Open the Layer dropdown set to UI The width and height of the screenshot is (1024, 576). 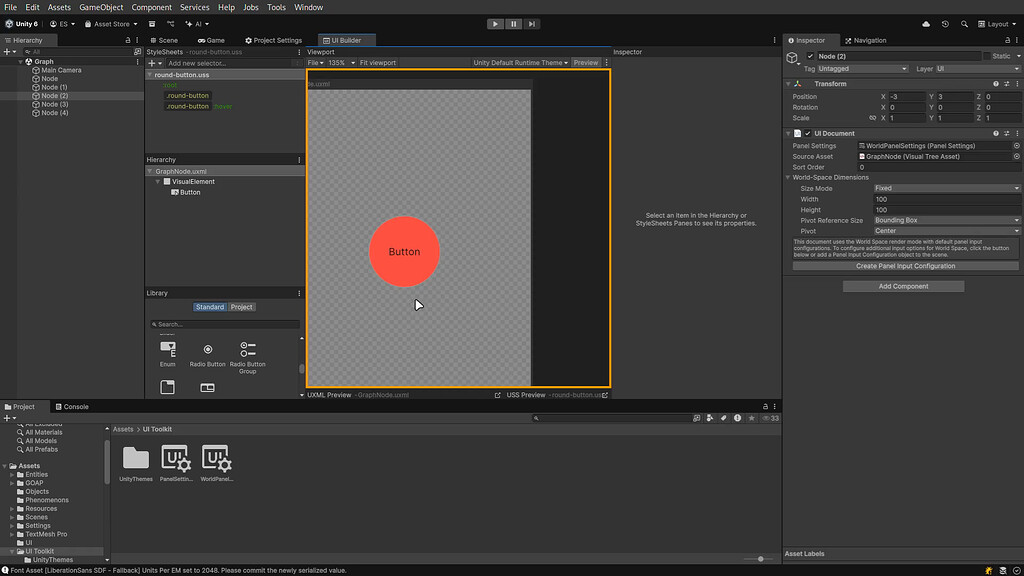pos(978,68)
